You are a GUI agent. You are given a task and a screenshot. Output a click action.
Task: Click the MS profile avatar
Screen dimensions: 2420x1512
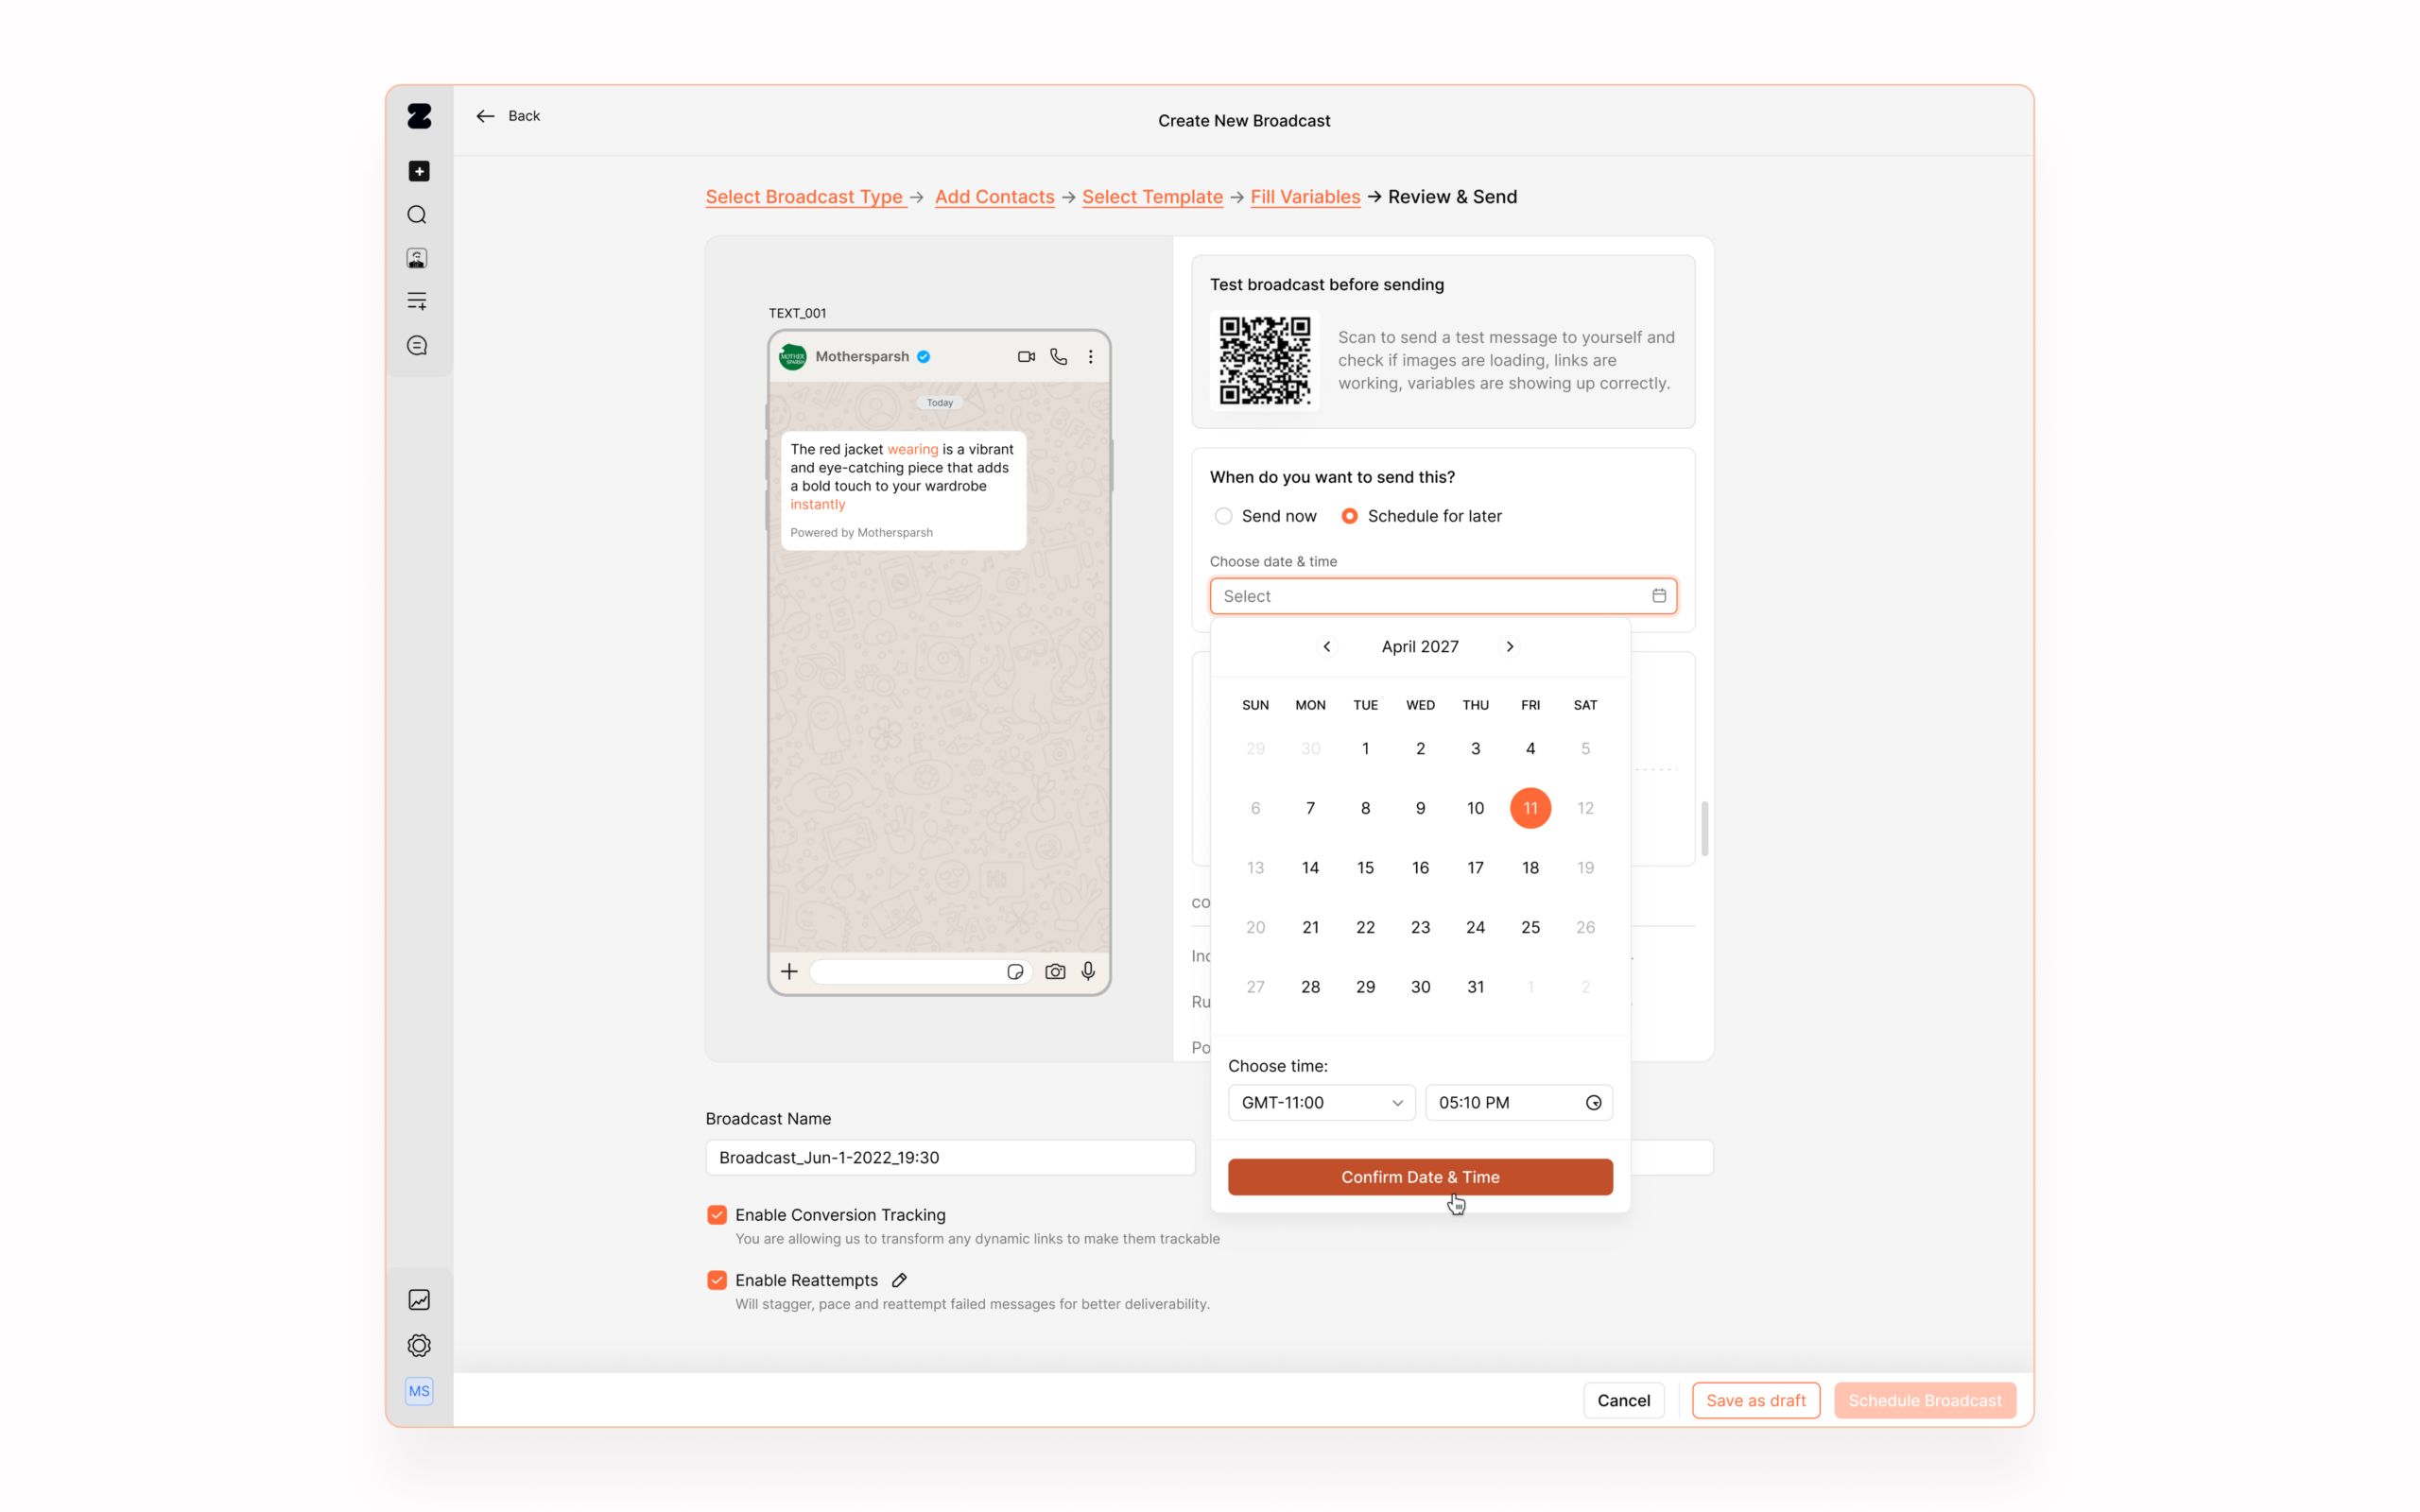419,1391
